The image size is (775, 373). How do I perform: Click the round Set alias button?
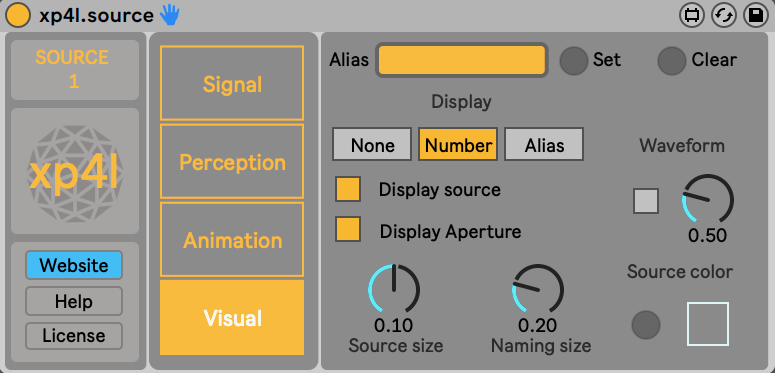pyautogui.click(x=573, y=61)
